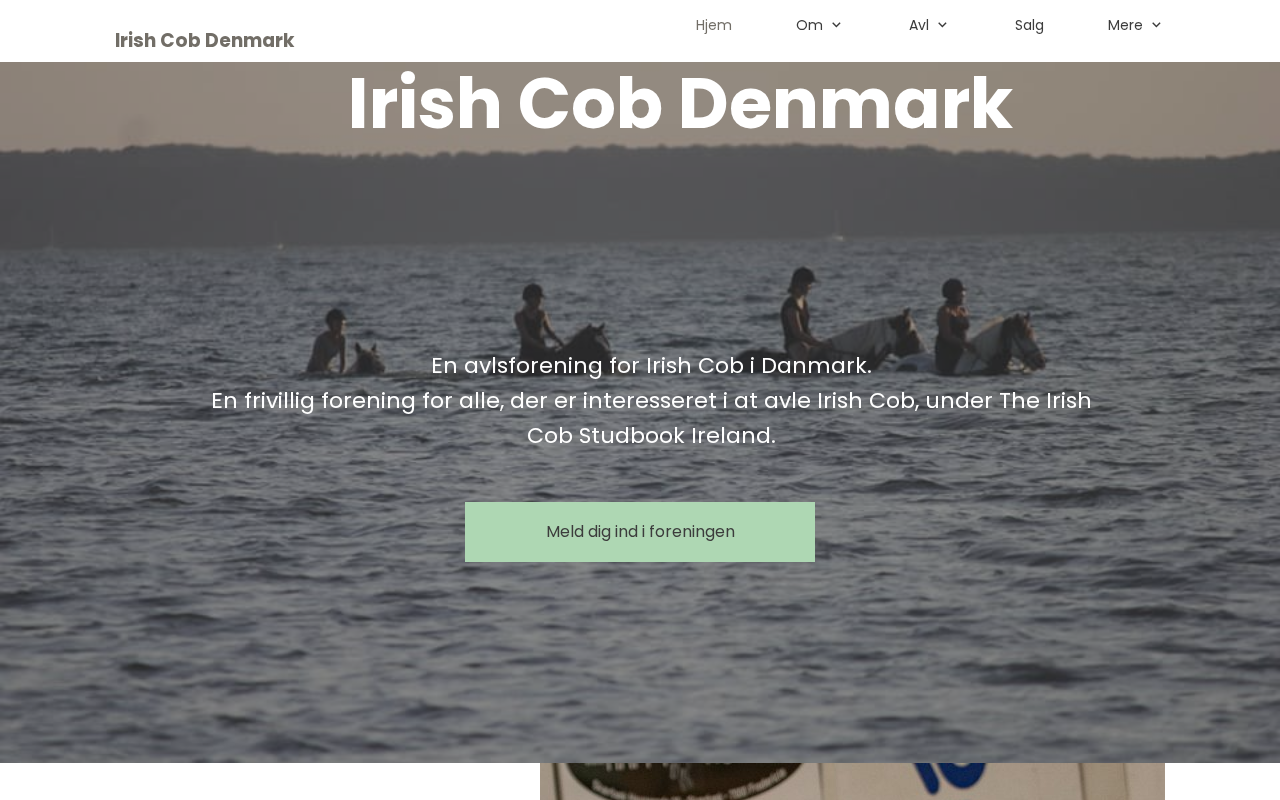Click the sentence starting 'En frivillig forening for alle'

click(651, 418)
